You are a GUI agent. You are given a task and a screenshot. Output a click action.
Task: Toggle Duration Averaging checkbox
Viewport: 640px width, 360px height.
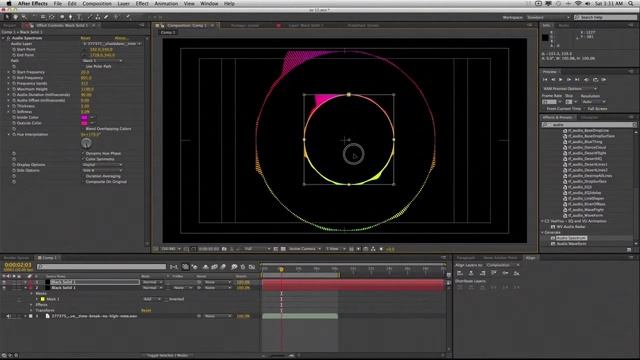[83, 176]
